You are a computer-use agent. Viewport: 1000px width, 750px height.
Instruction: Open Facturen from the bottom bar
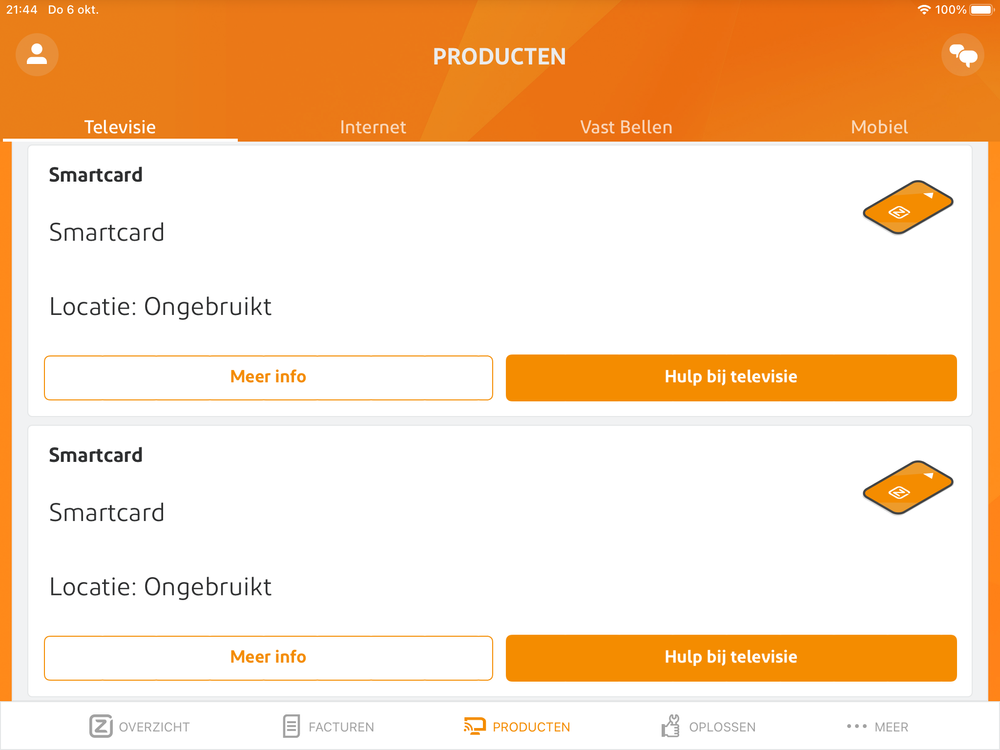[328, 727]
